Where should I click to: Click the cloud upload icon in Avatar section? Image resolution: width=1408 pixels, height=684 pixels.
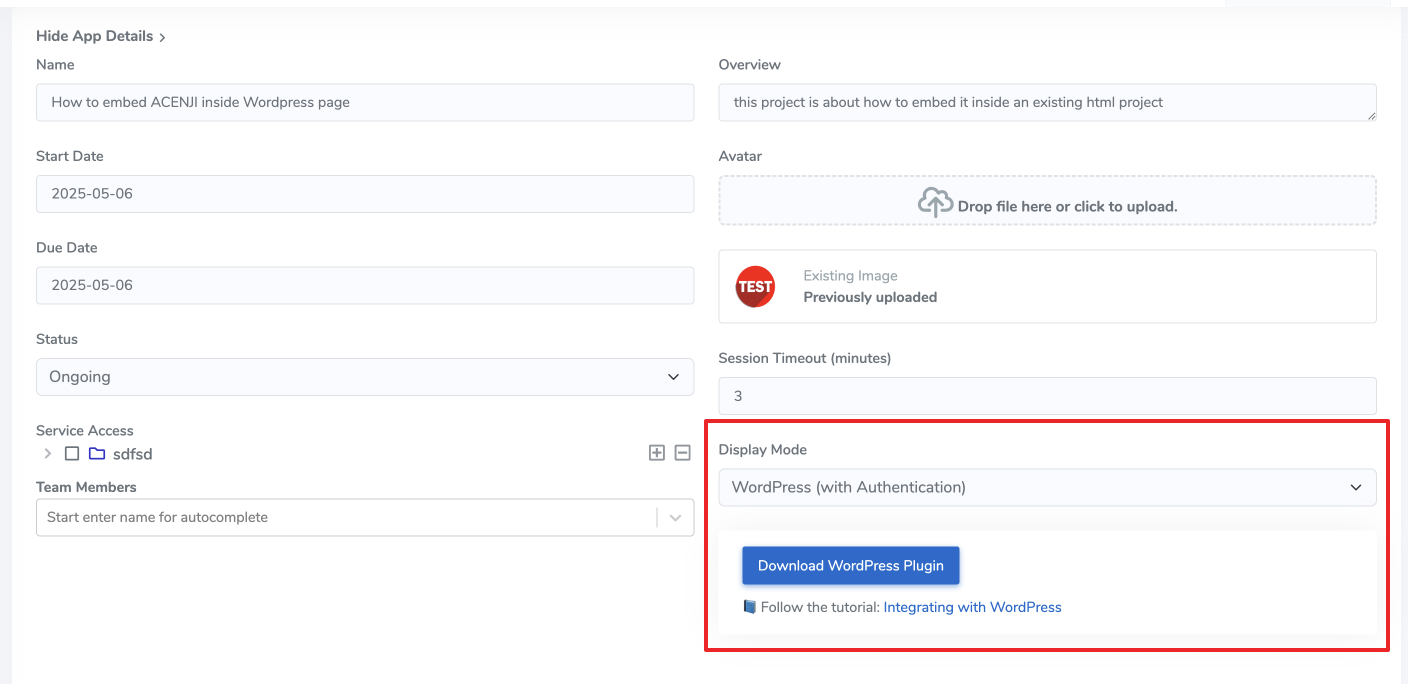pyautogui.click(x=936, y=201)
